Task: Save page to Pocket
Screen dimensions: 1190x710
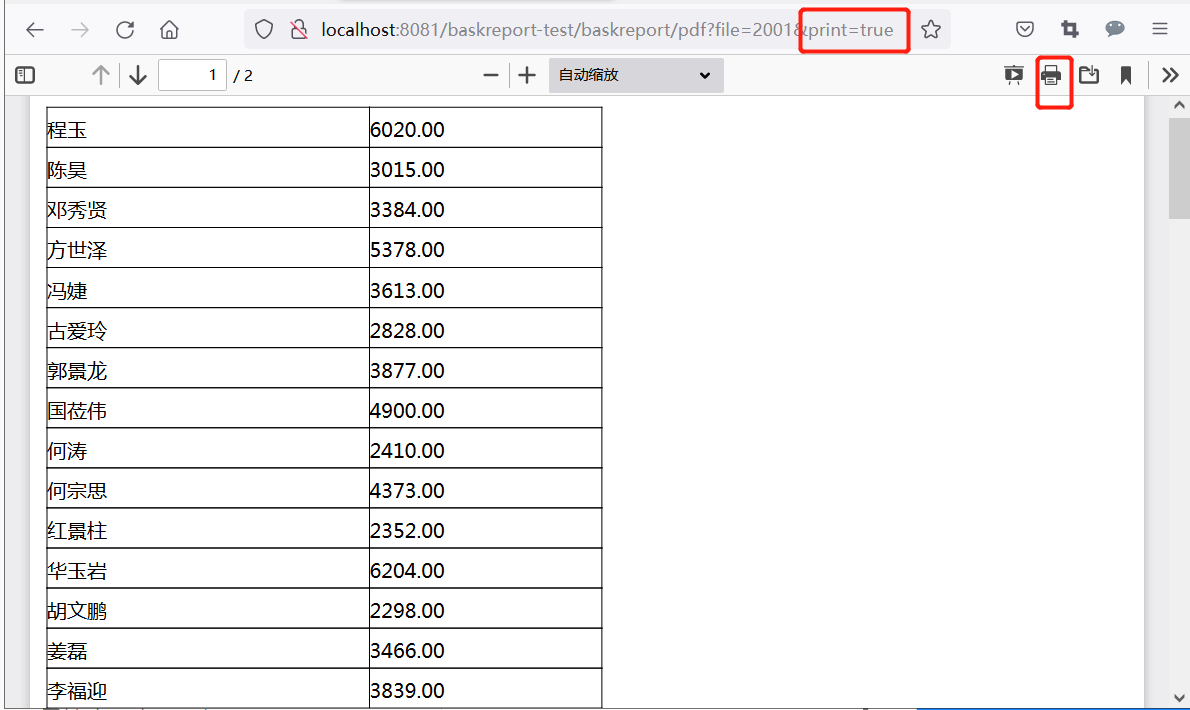Action: pos(1025,30)
